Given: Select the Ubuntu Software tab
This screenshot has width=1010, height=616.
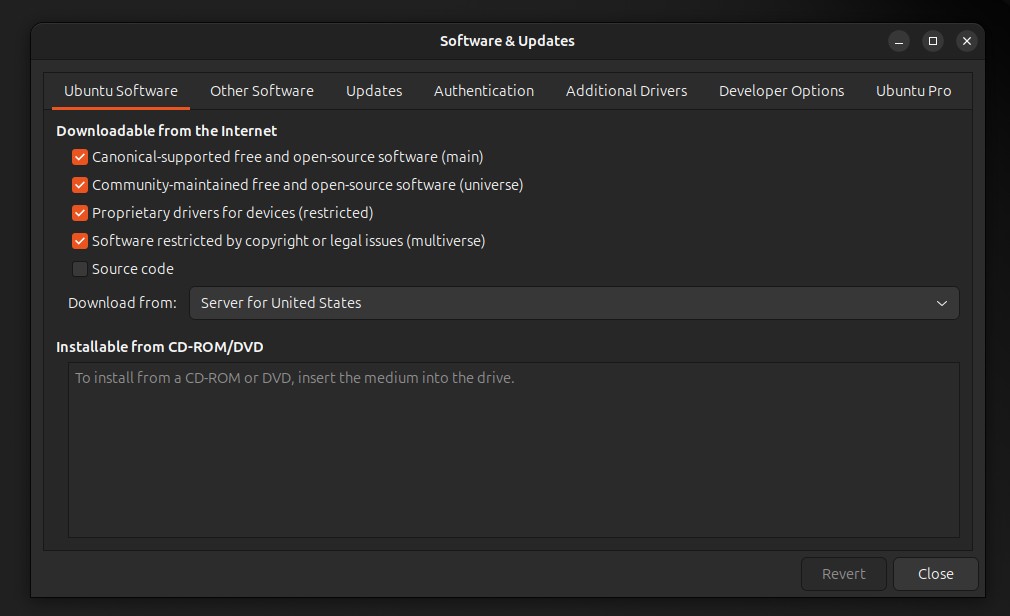Looking at the screenshot, I should tap(121, 91).
